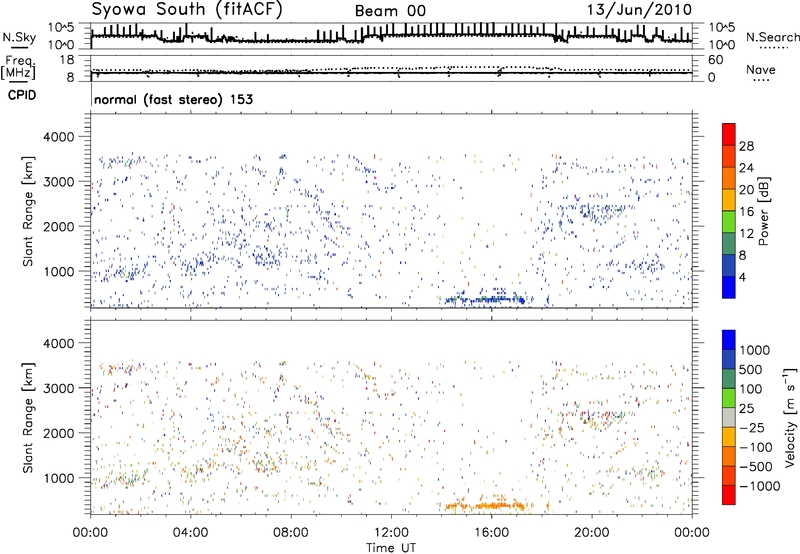Image resolution: width=800 pixels, height=554 pixels.
Task: Click the 'Freq. [MHz]' axis label
Action: pos(18,67)
